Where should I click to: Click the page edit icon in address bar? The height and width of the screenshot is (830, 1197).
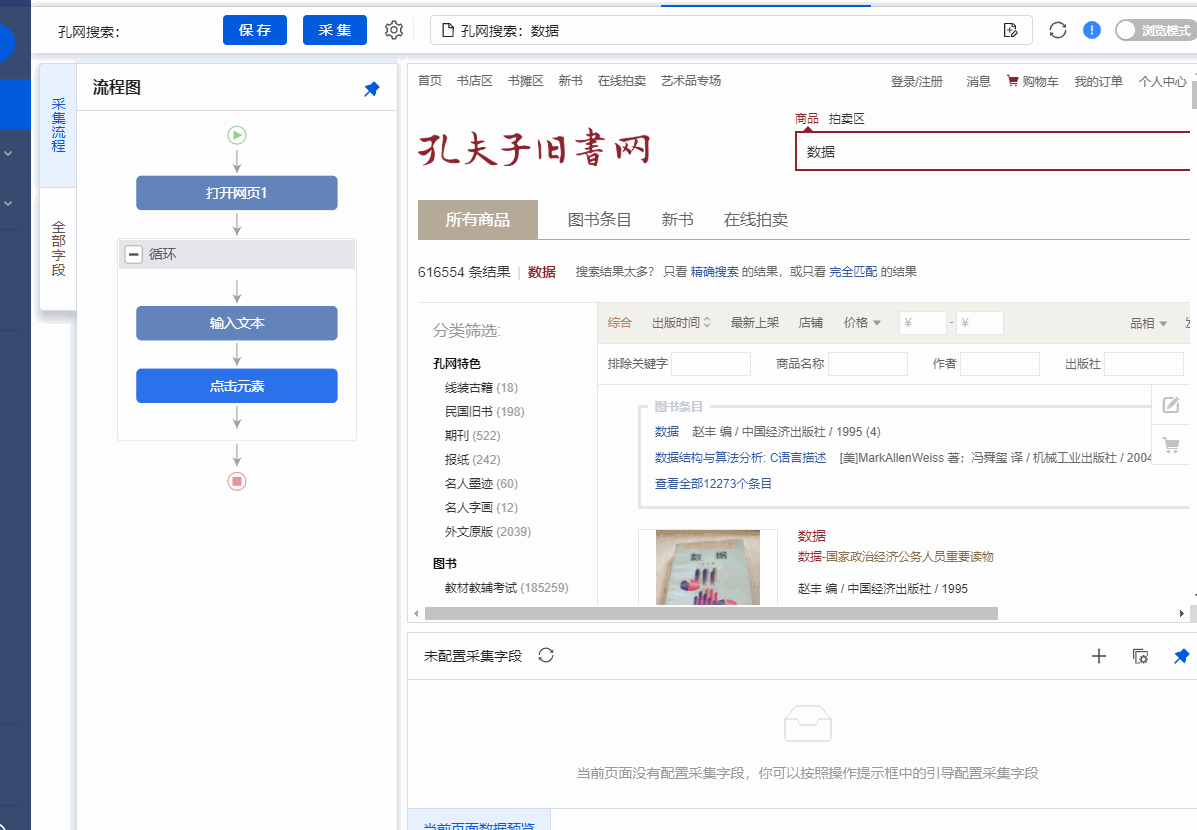point(1011,31)
